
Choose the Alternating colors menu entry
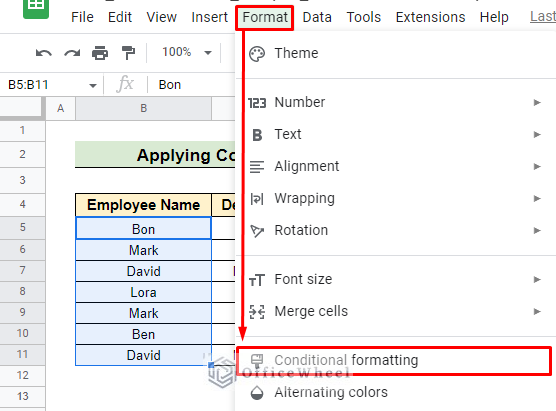tap(395, 393)
